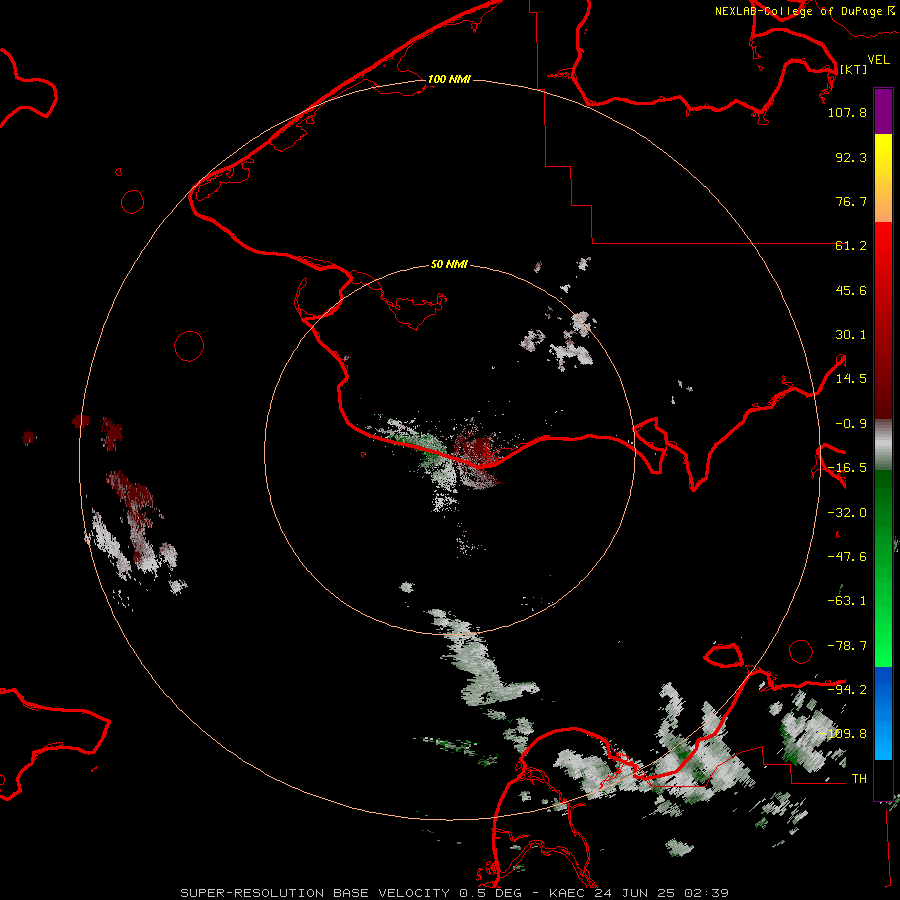Image resolution: width=900 pixels, height=900 pixels.
Task: Click the 50 NMI range ring label
Action: coord(449,265)
